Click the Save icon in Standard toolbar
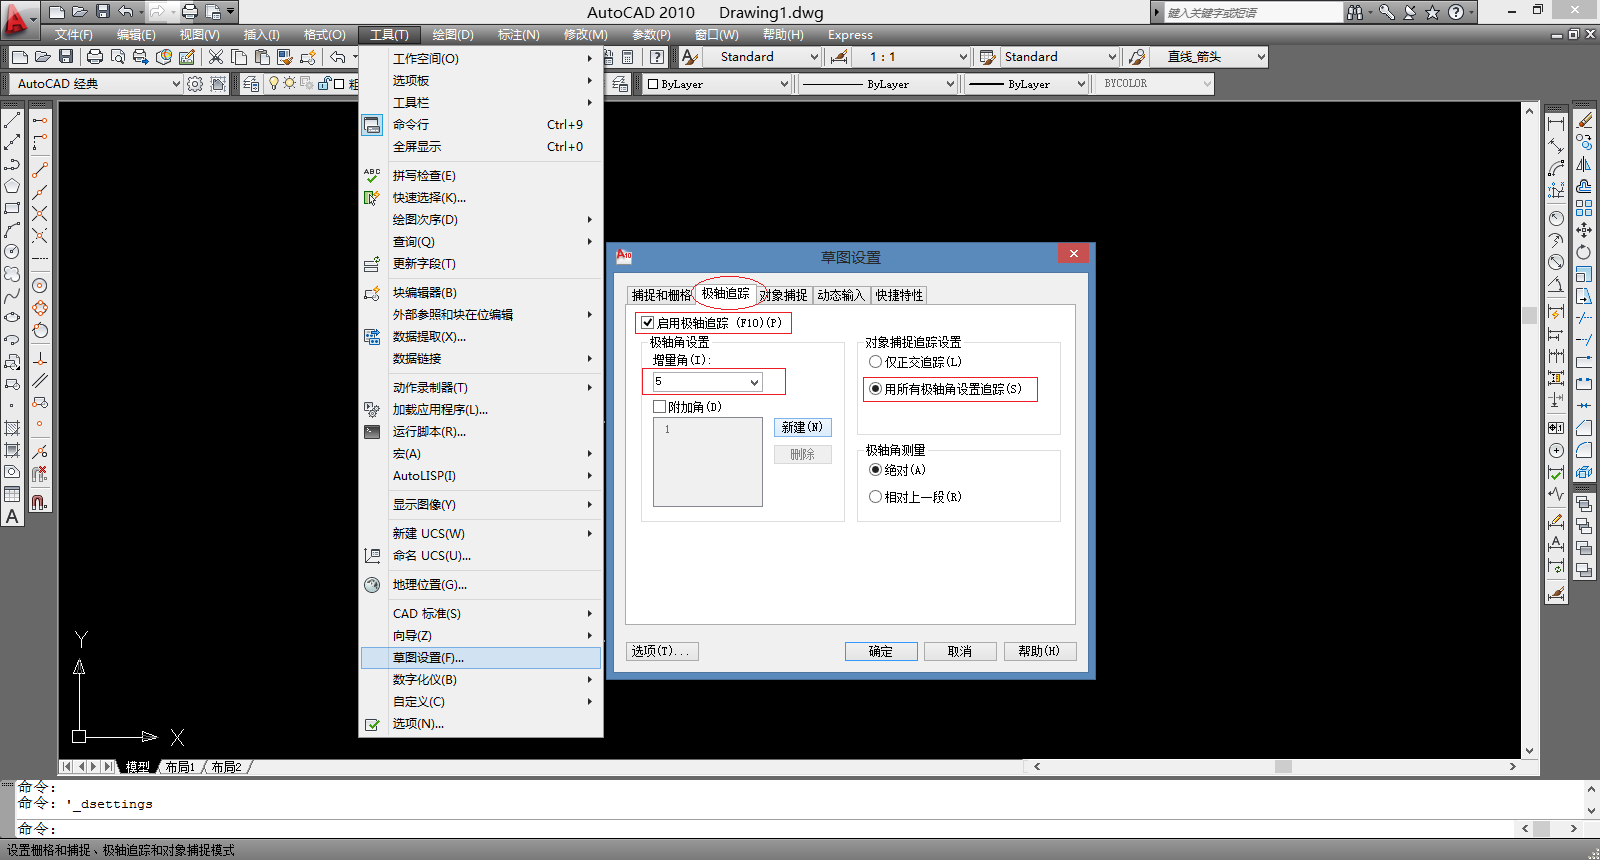The height and width of the screenshot is (860, 1600). (66, 57)
